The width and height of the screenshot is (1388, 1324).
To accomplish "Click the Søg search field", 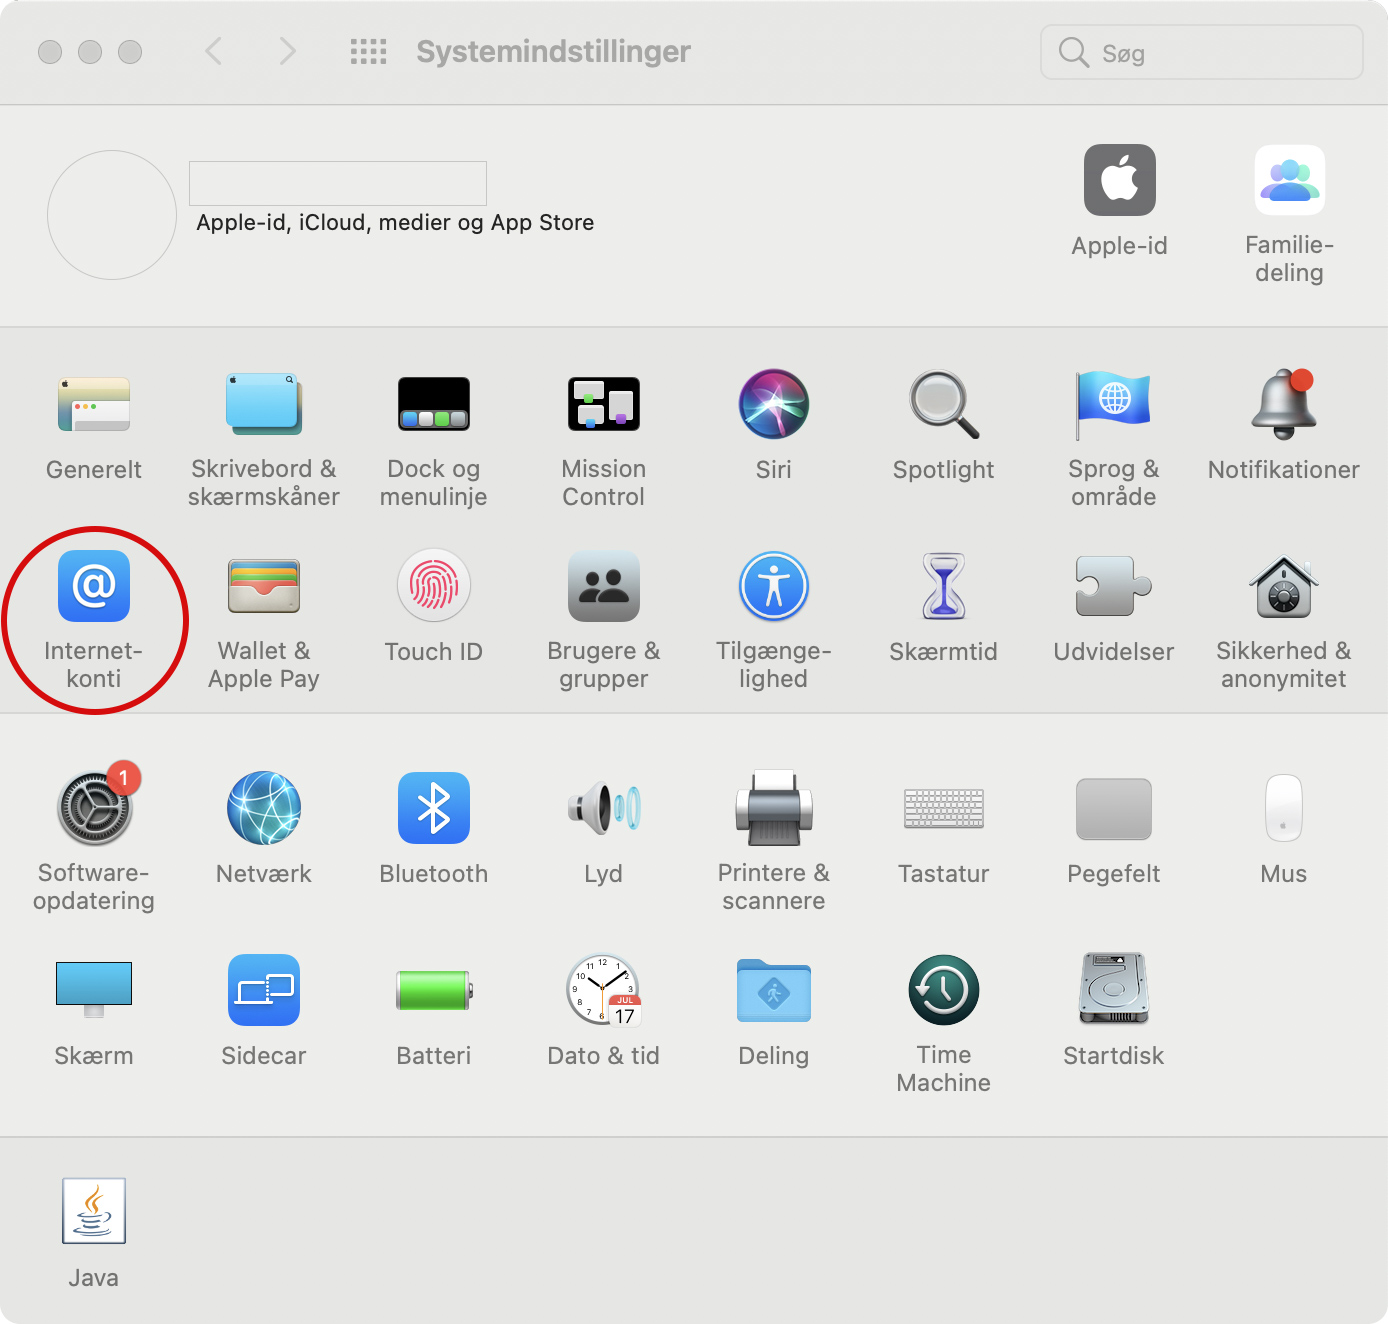I will pos(1202,52).
